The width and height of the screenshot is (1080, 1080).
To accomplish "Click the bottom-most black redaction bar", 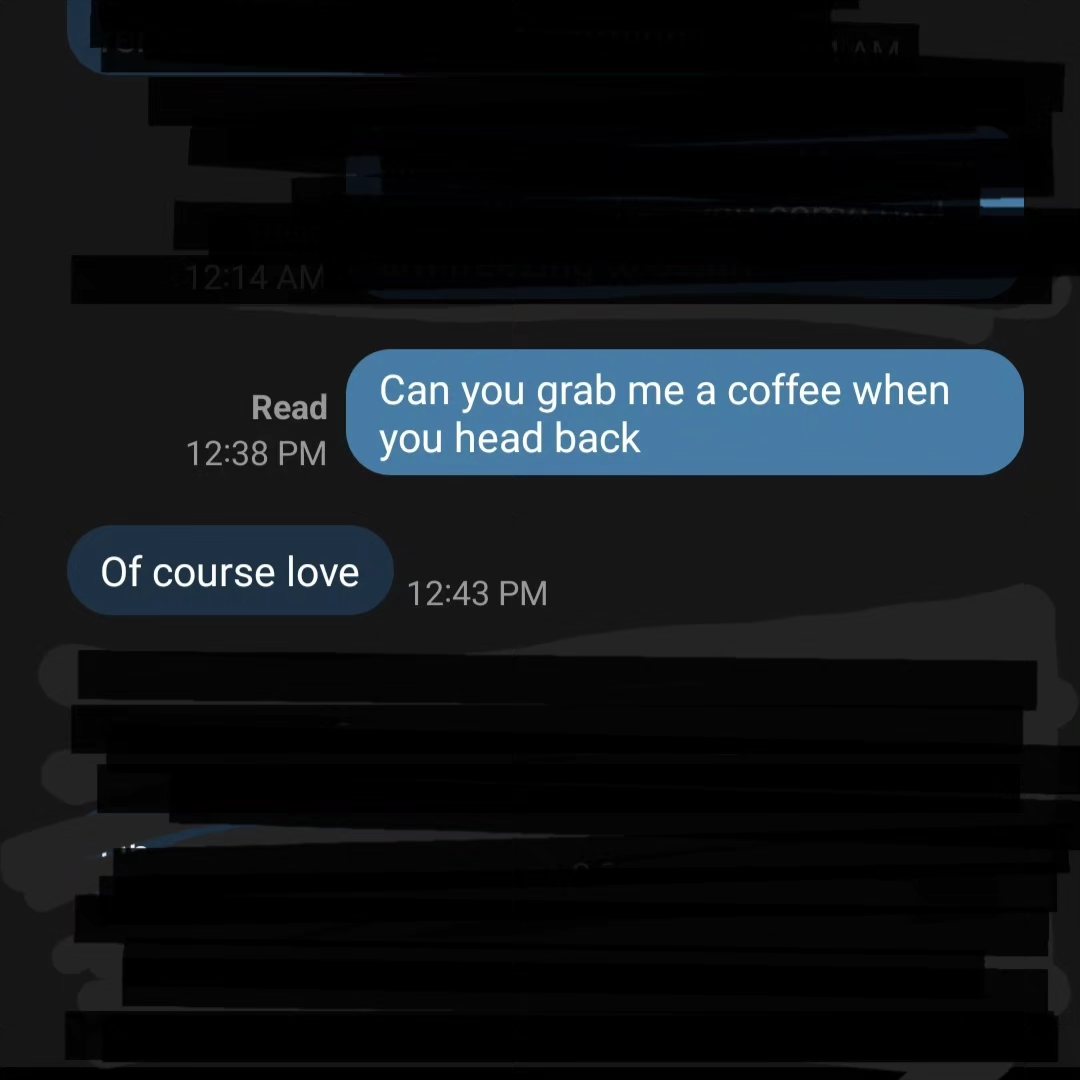I will pyautogui.click(x=561, y=1035).
